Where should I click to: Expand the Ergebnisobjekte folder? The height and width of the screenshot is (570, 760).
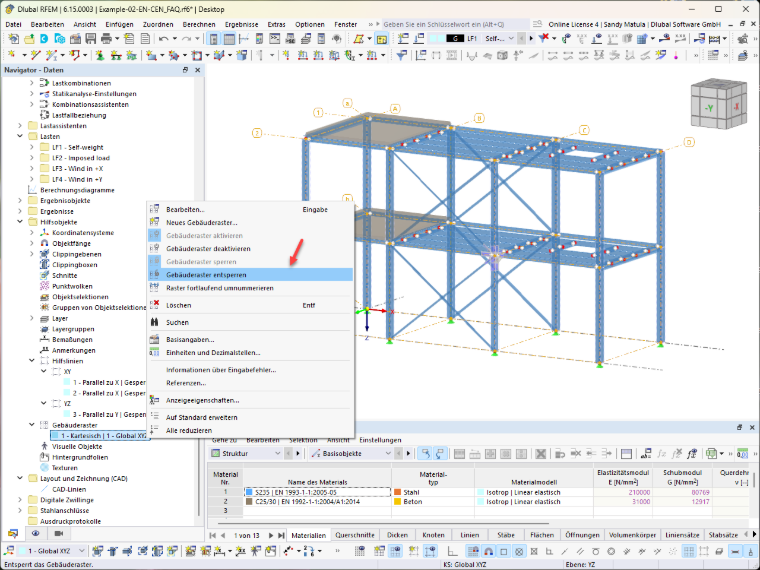click(x=20, y=200)
